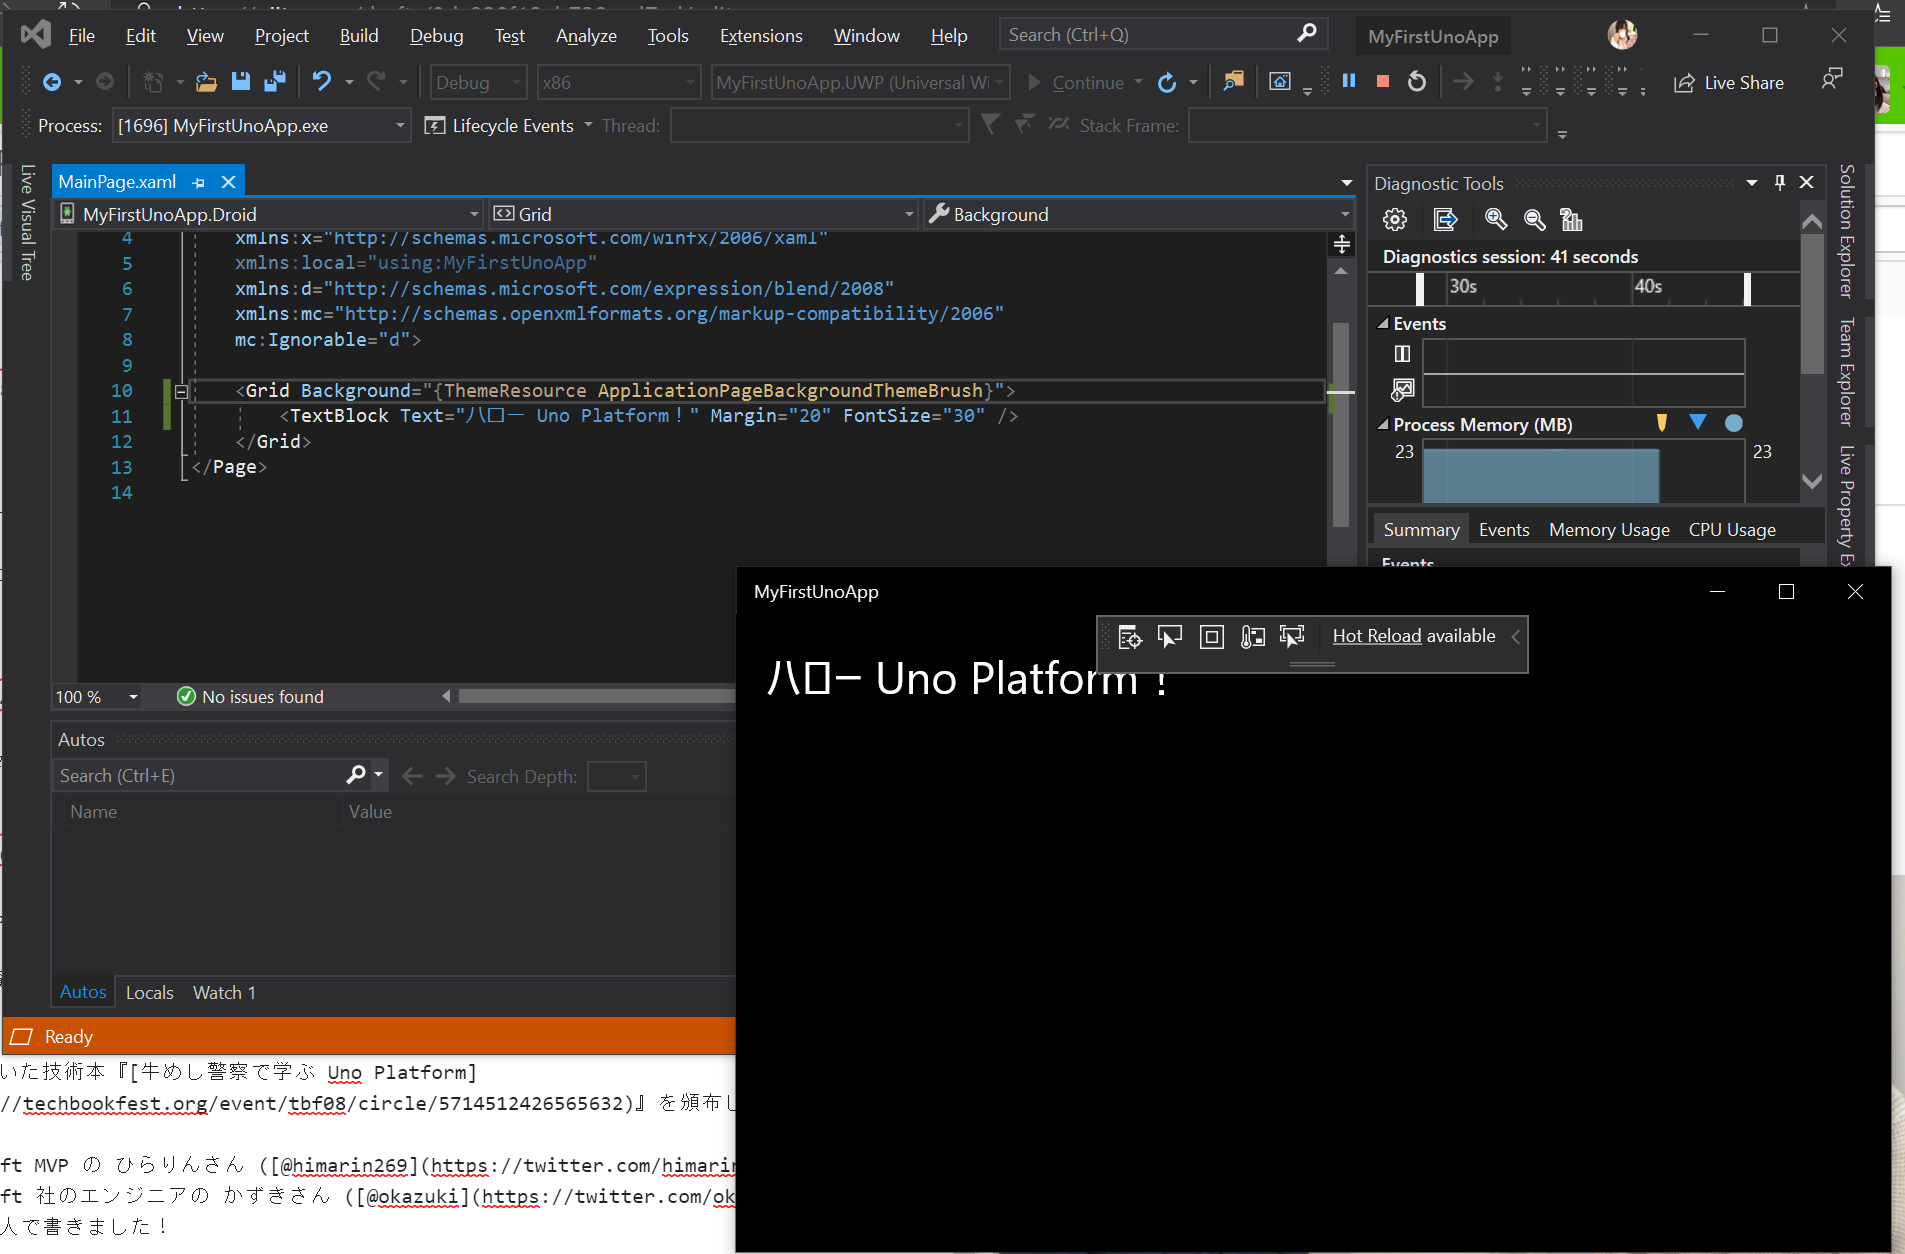The width and height of the screenshot is (1905, 1254).
Task: Open Diagnostic Tools window options dropdown
Action: (x=1751, y=183)
